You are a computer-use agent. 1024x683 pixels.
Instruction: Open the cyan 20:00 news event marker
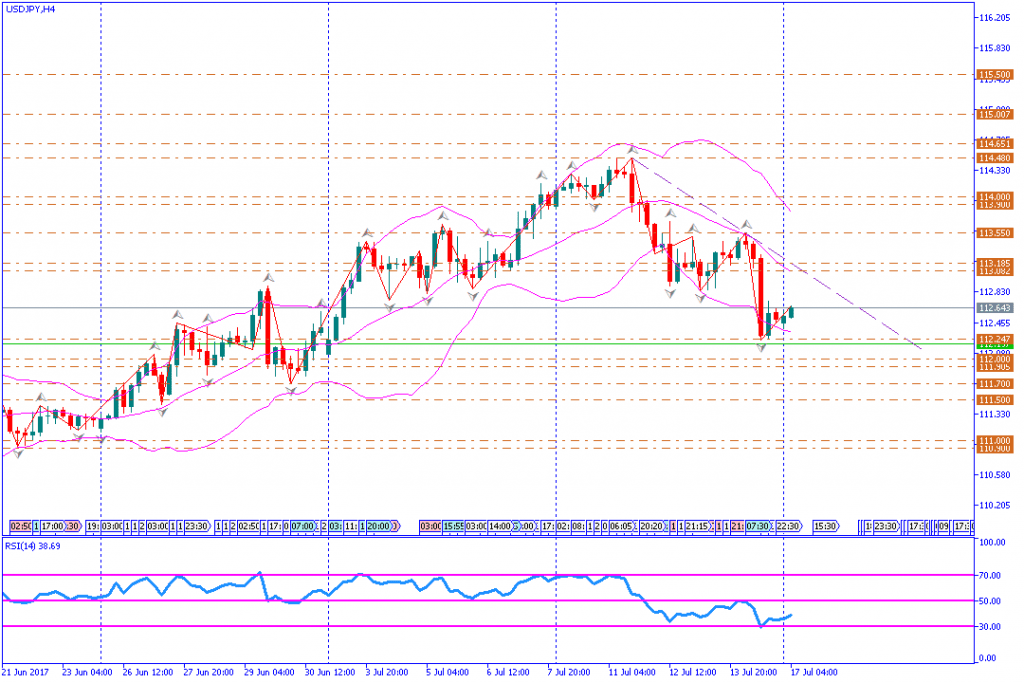pyautogui.click(x=379, y=526)
